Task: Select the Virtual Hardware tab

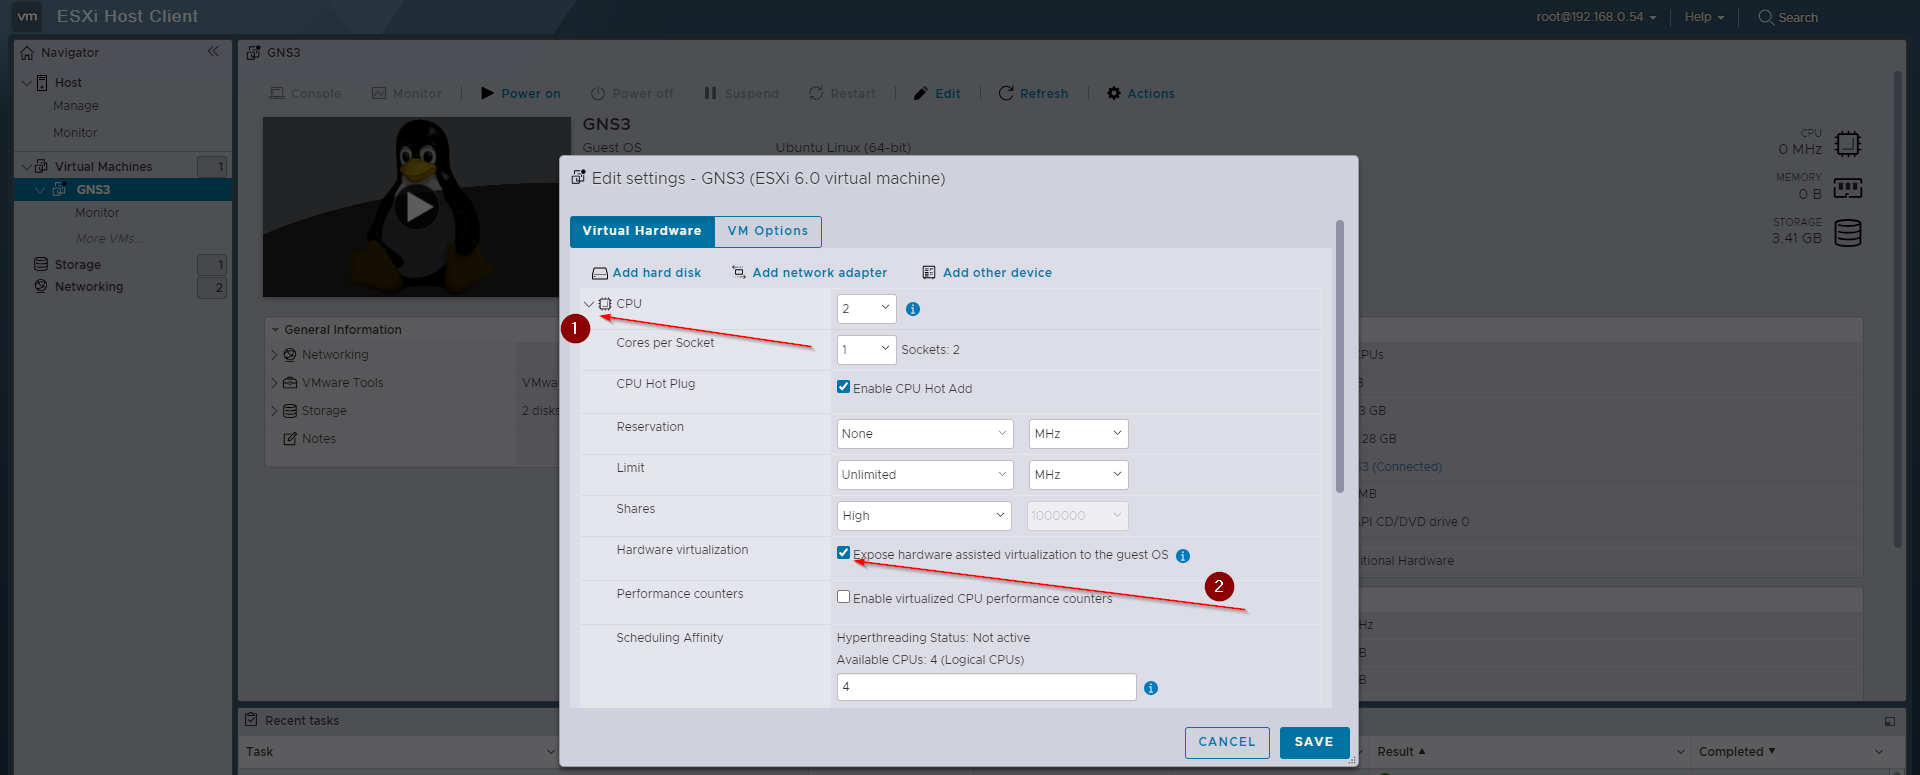Action: click(642, 231)
